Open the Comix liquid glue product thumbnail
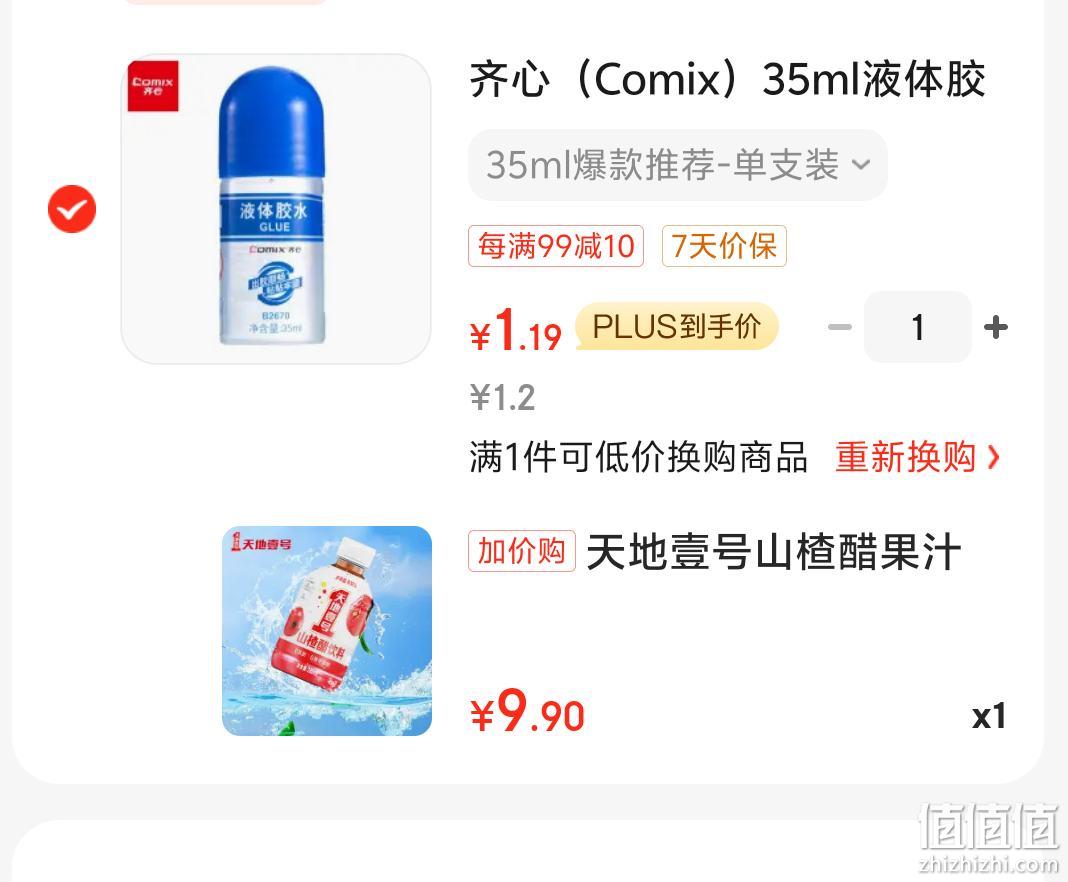Screen dimensions: 1068x882 (x=276, y=208)
